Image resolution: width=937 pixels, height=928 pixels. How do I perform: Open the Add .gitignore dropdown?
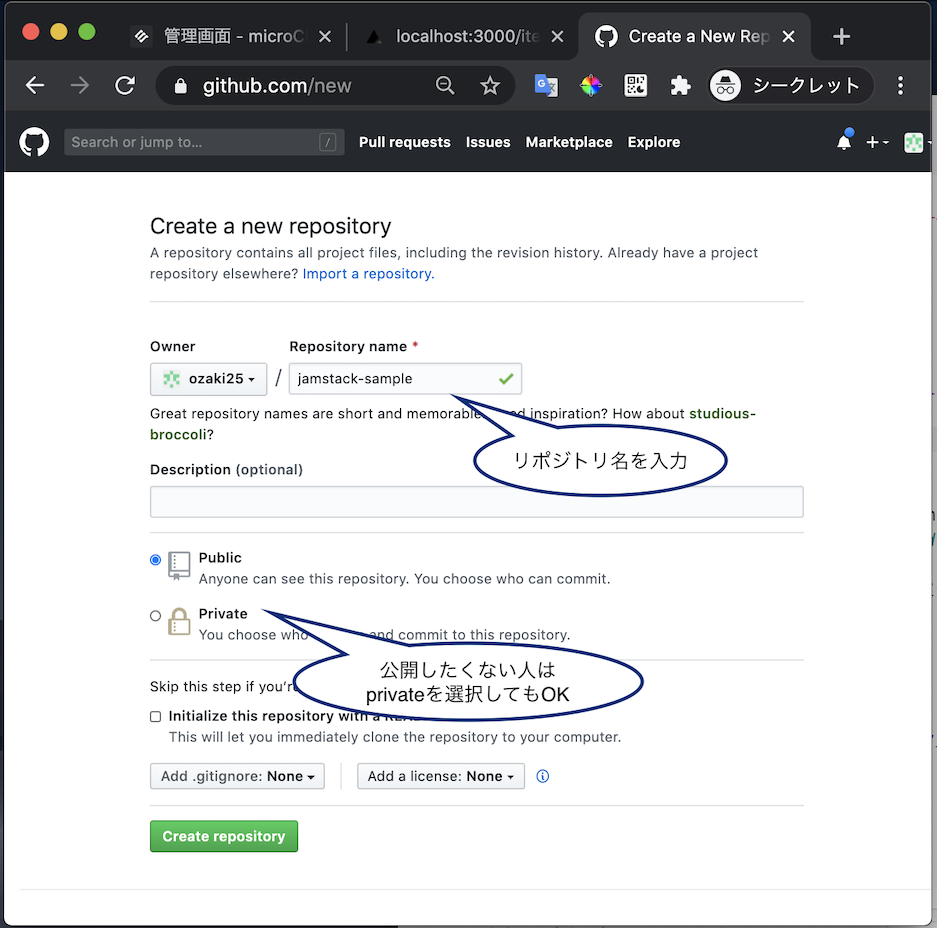(237, 776)
